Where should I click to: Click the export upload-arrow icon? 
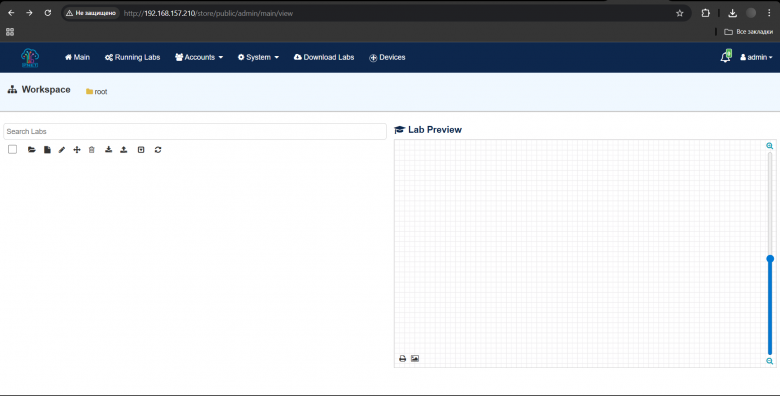coord(124,150)
